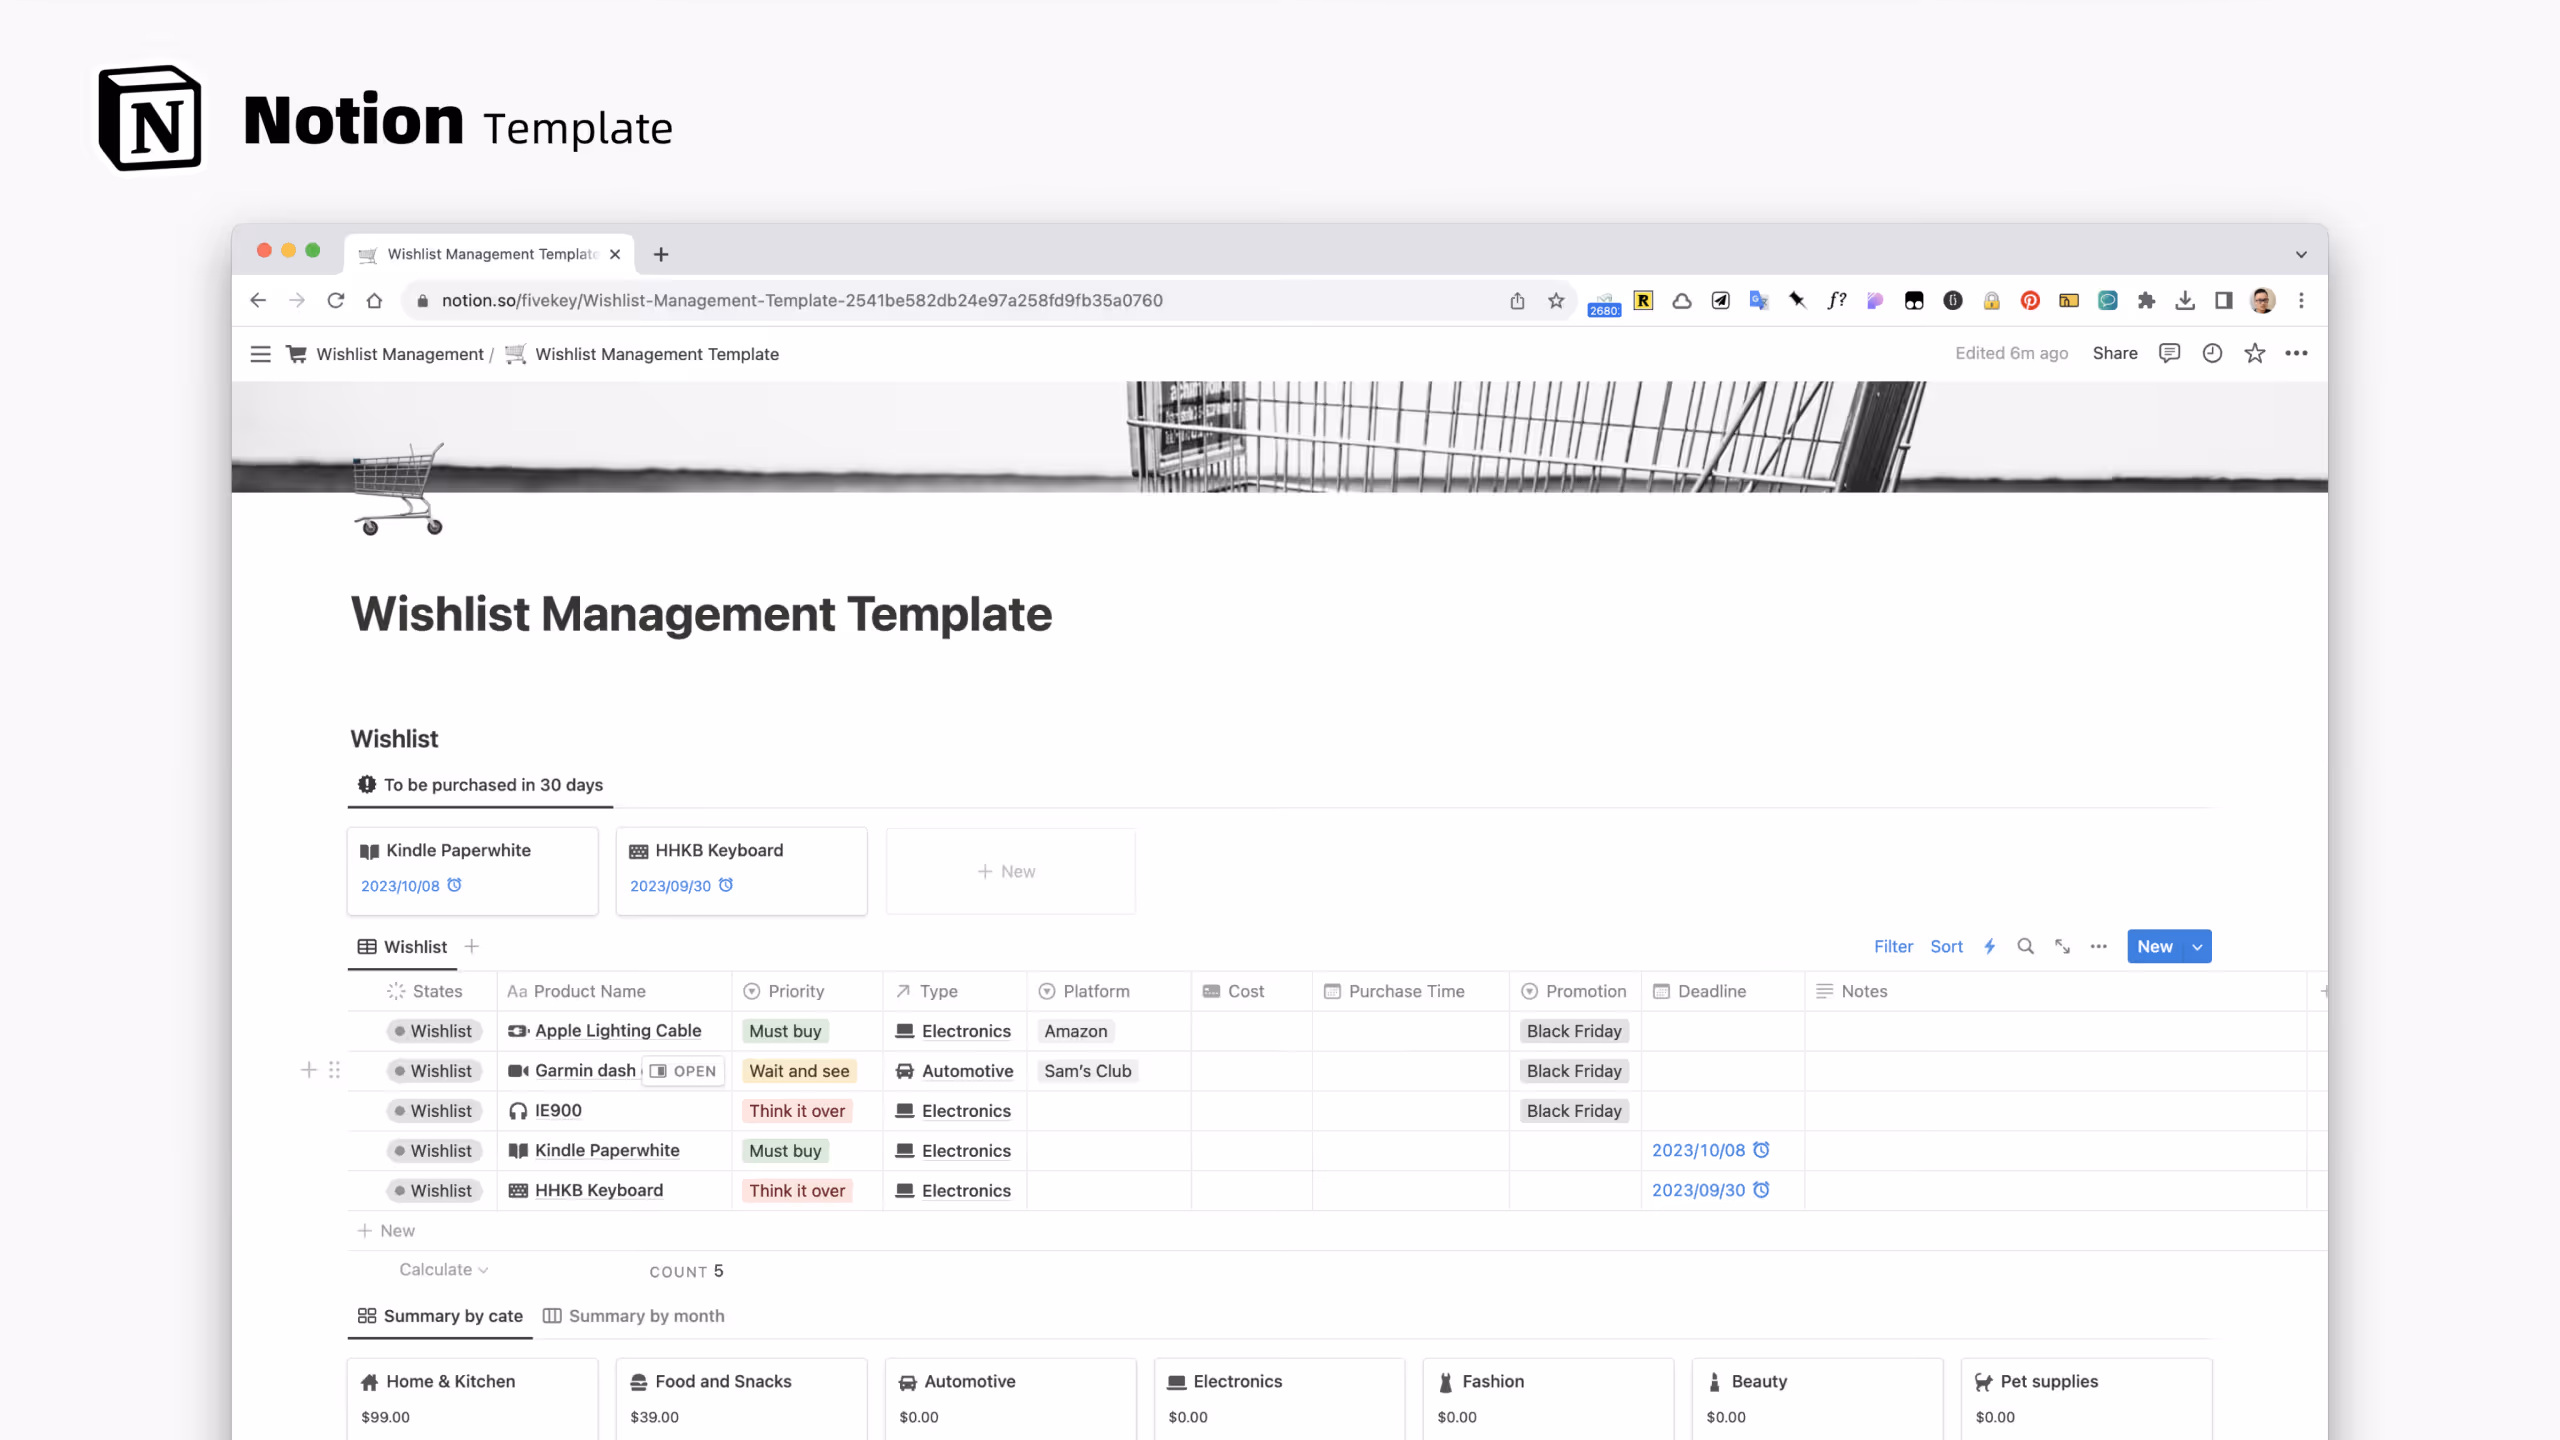Open the HHKB Keyboard gallery card
This screenshot has height=1440, width=2560.
click(x=741, y=870)
